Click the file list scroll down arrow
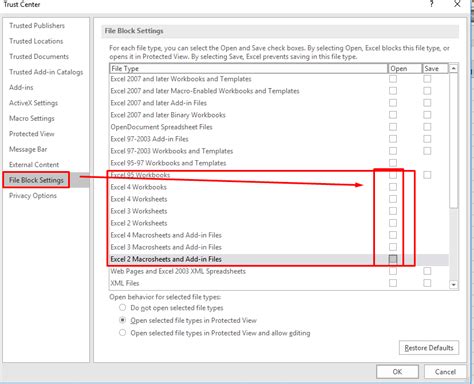The image size is (474, 384). (453, 285)
